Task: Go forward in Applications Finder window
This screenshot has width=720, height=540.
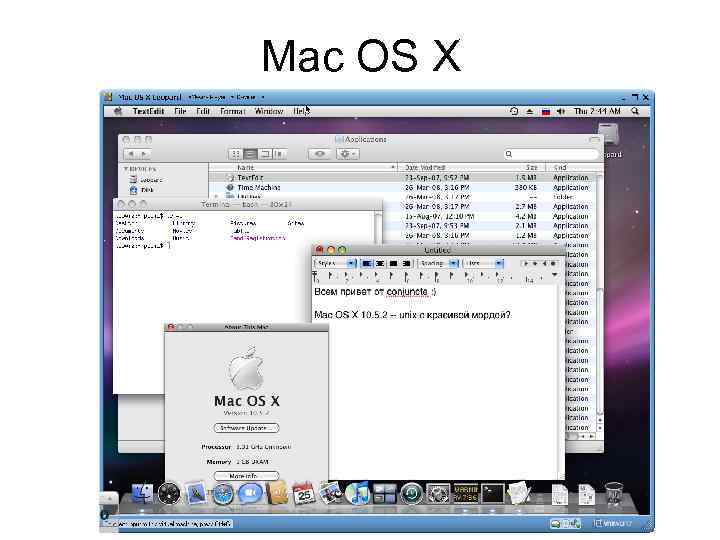Action: point(144,154)
